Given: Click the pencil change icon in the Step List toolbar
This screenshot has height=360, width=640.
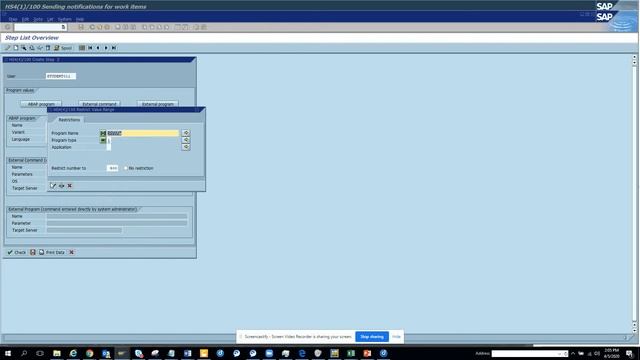Looking at the screenshot, I should coord(8,48).
